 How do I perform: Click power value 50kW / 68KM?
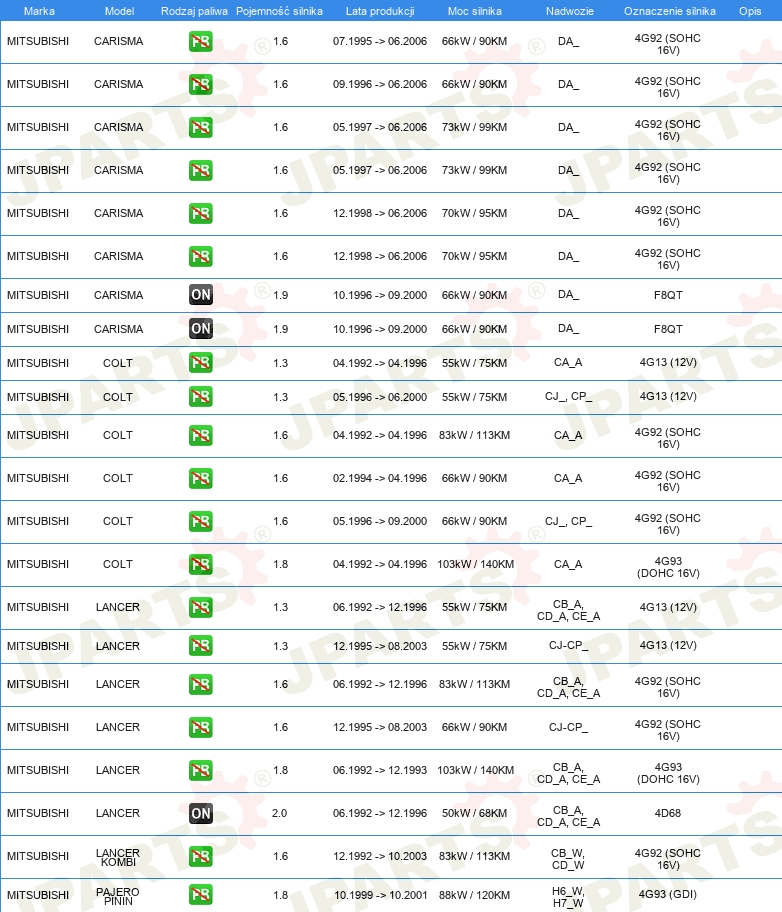(474, 813)
